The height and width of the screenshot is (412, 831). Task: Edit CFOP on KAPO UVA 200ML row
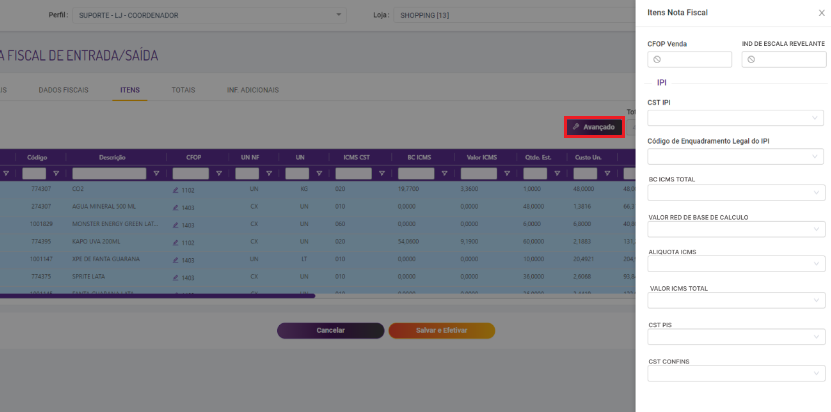175,242
